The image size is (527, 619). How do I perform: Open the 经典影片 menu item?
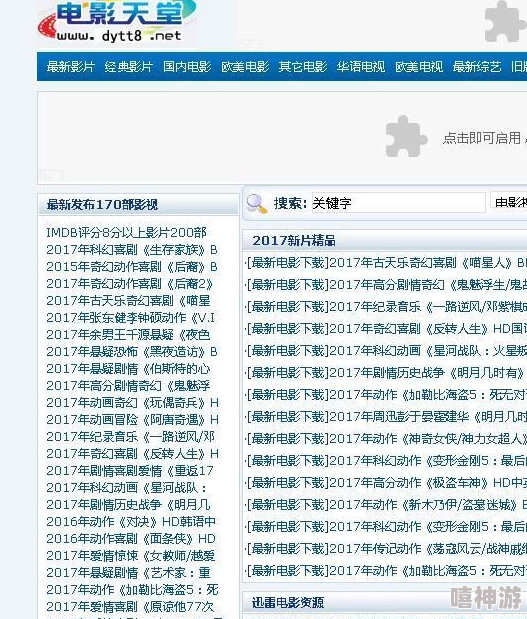(129, 67)
